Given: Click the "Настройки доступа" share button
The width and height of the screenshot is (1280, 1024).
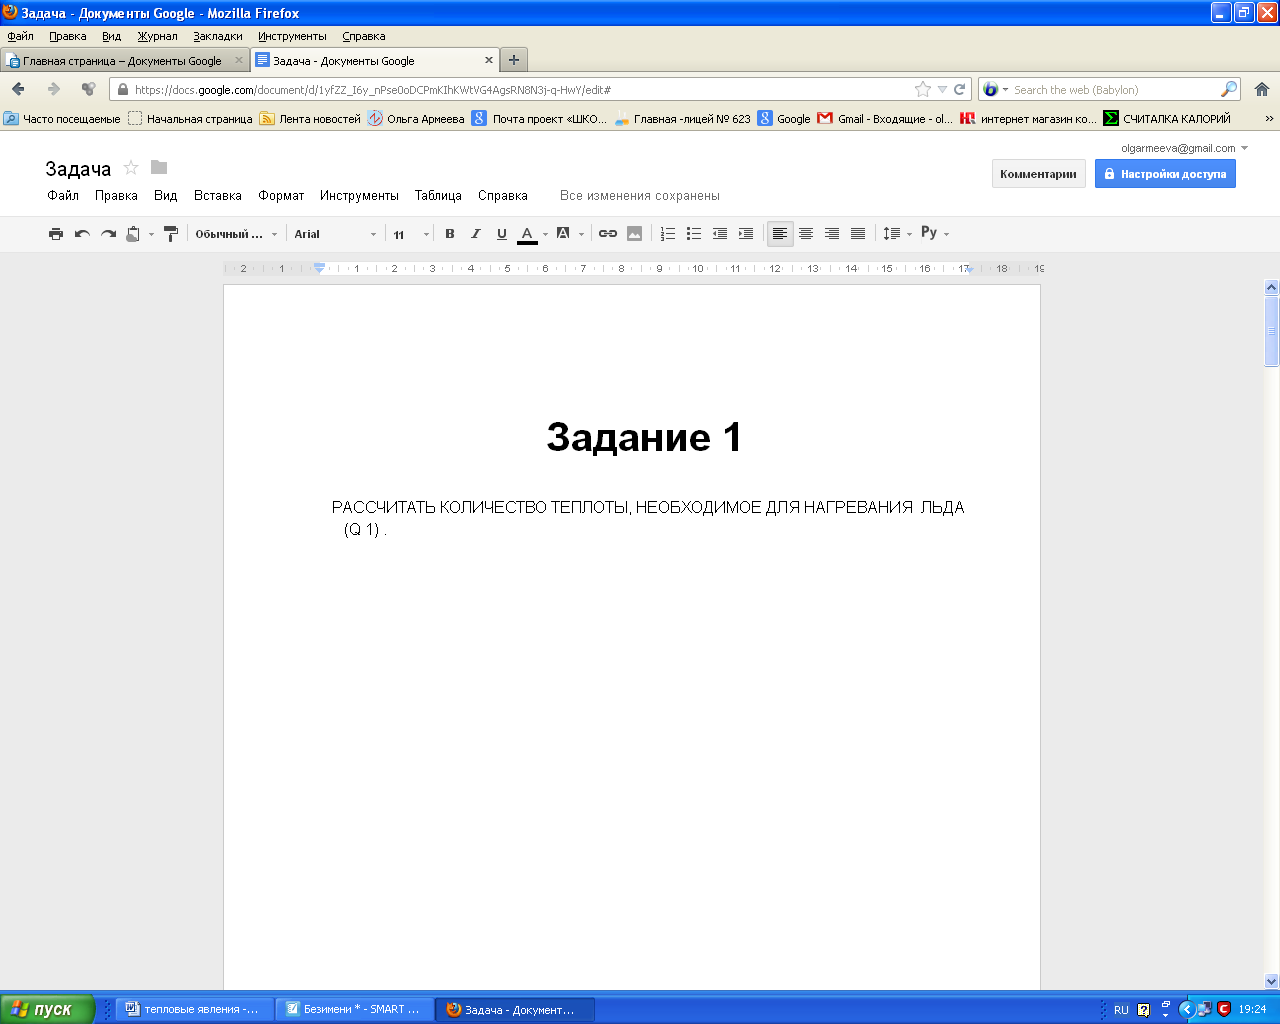Looking at the screenshot, I should [x=1165, y=174].
